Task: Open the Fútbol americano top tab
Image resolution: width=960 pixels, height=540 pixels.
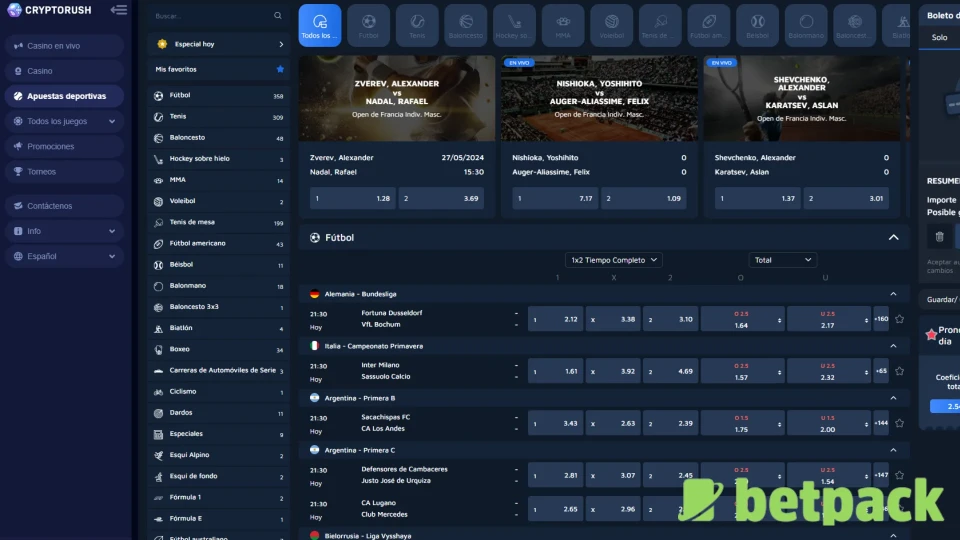Action: point(708,25)
